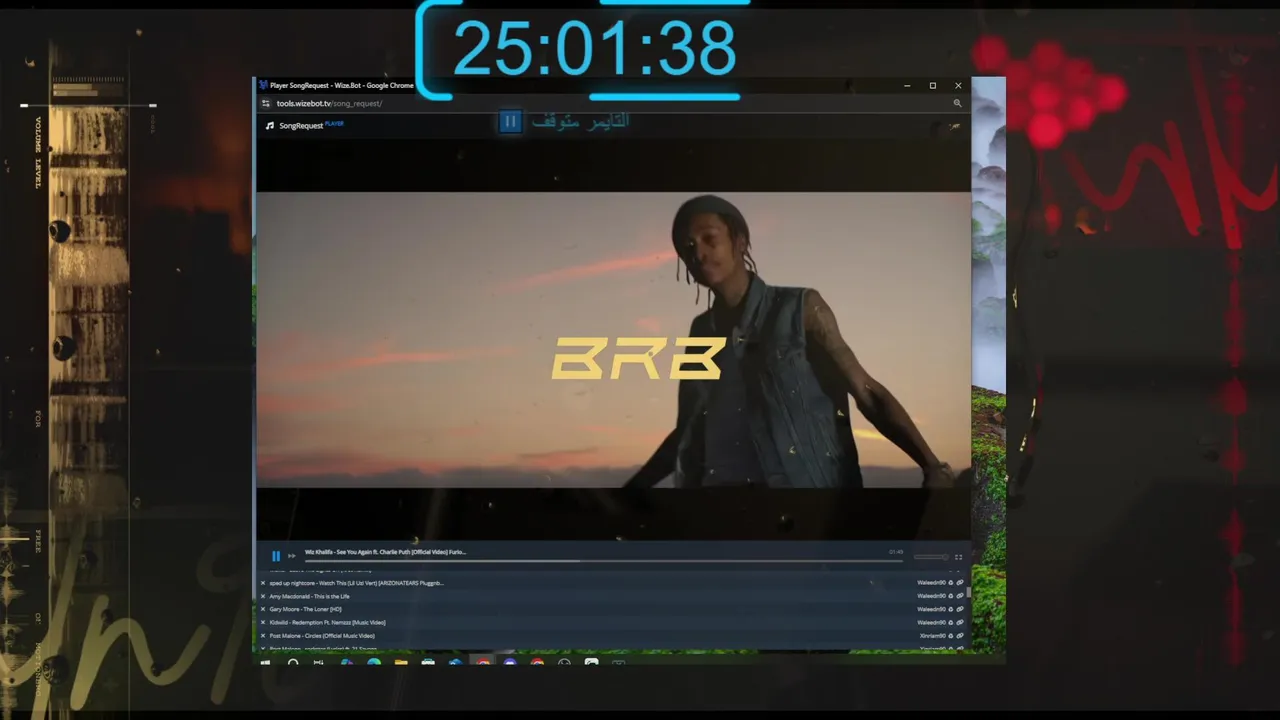This screenshot has width=1280, height=720.
Task: Maximize the Player SongRequest Chrome window
Action: (933, 86)
